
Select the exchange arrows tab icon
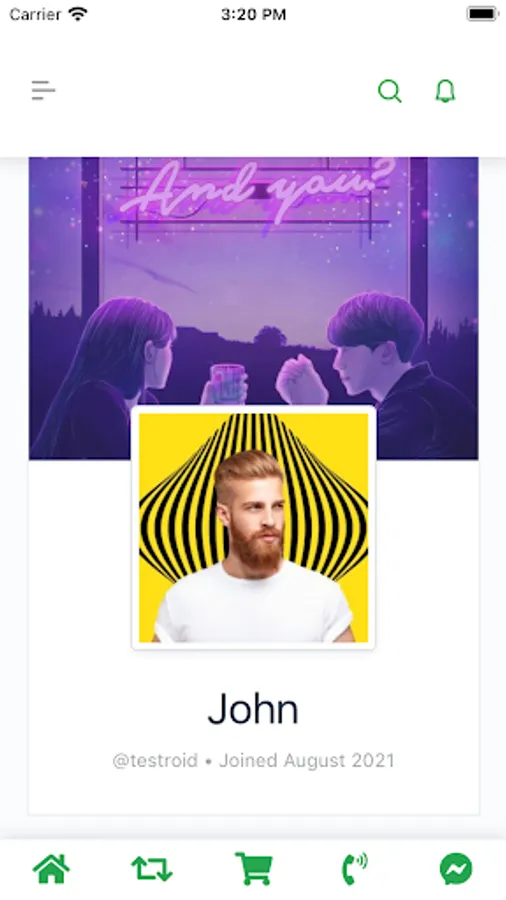tap(152, 869)
